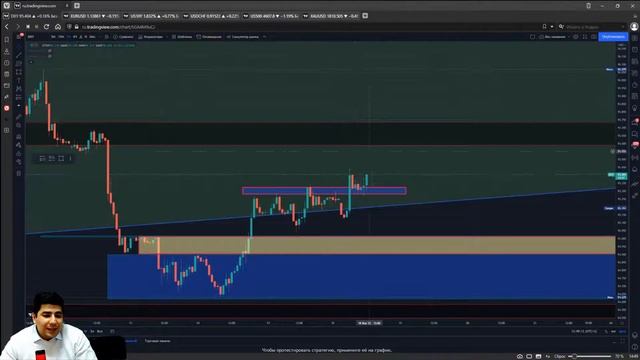Open the Indicators menu
This screenshot has height=360, width=640.
pyautogui.click(x=151, y=37)
